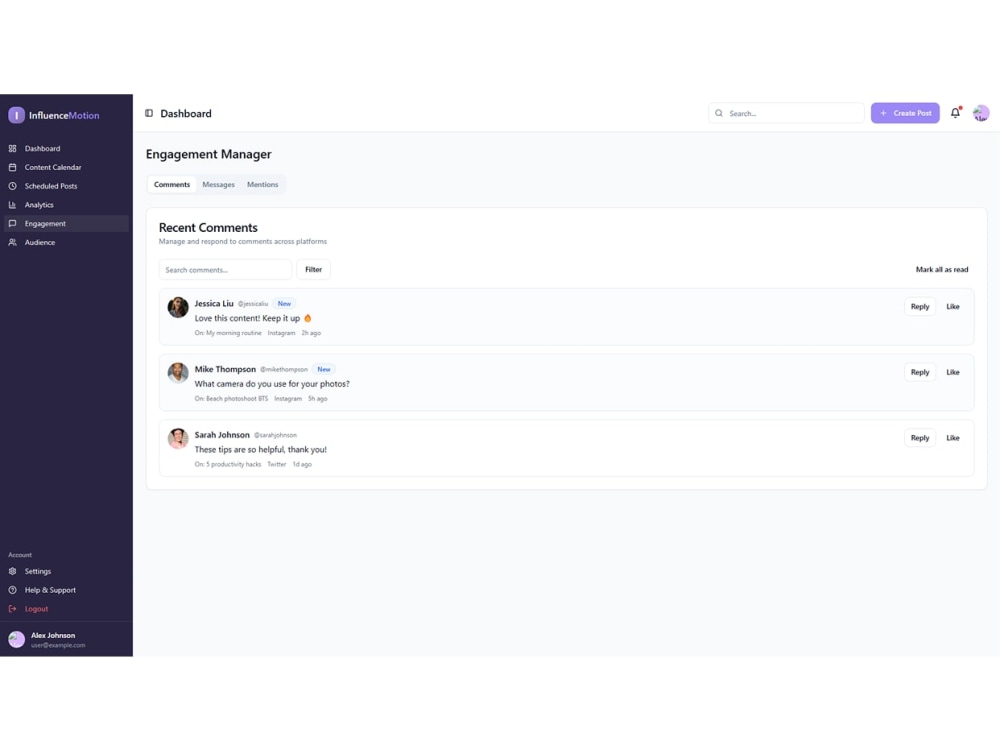Click the @sarahjohnson handle
1000x750 pixels.
(x=276, y=436)
